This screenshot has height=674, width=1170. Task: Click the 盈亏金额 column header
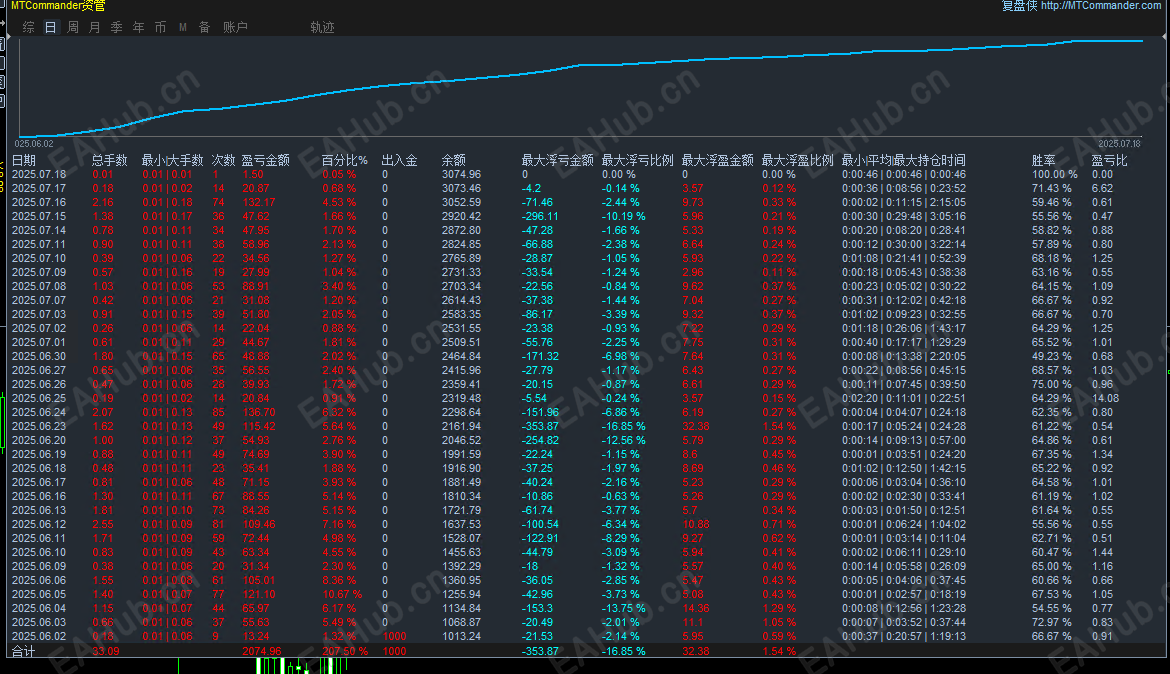click(266, 160)
